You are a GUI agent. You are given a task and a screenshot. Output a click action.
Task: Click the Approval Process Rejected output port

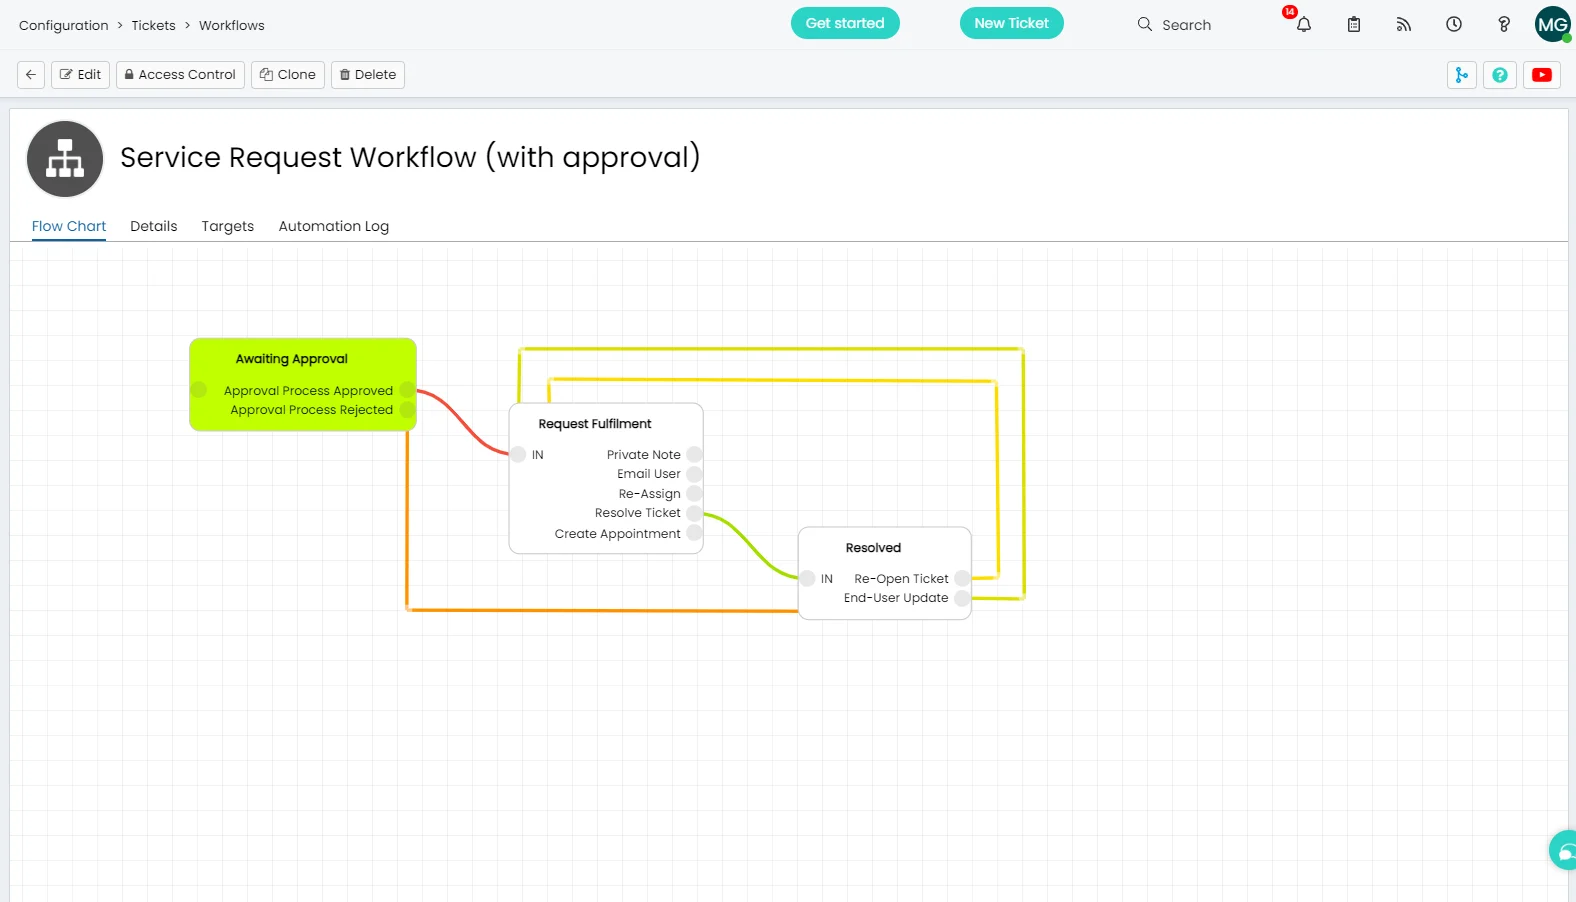pos(407,410)
